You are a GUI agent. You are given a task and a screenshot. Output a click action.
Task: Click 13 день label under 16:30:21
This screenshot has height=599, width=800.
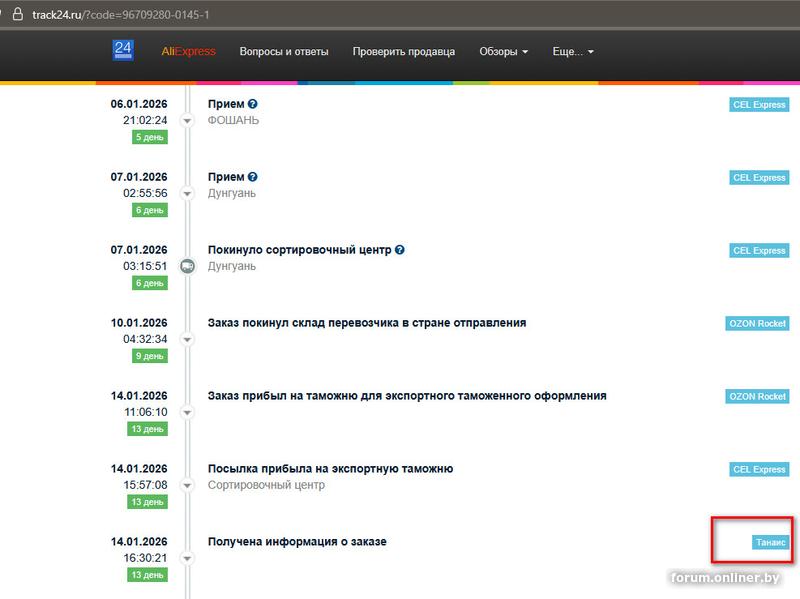[x=147, y=575]
